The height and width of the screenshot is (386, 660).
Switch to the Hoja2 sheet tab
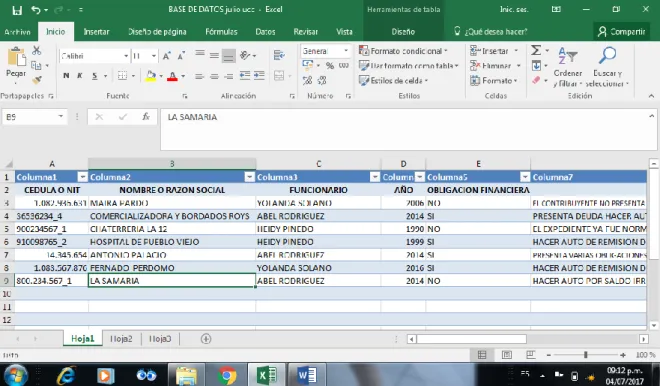click(x=121, y=339)
